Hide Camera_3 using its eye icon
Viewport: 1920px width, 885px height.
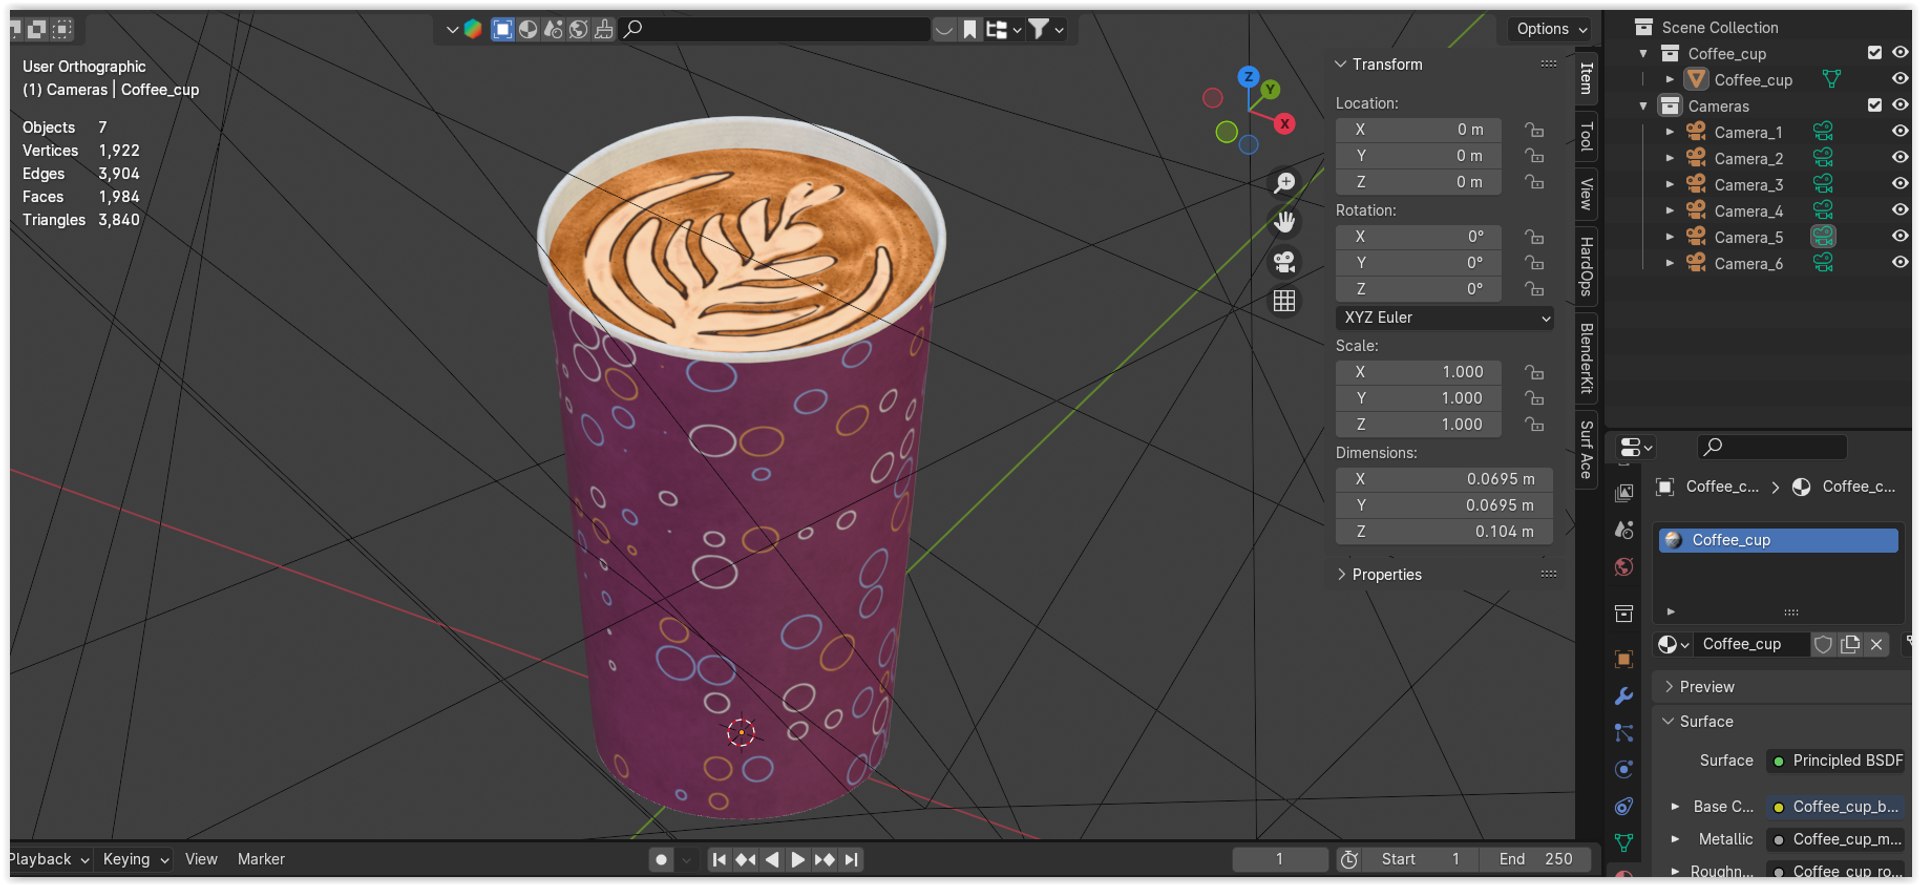click(1900, 184)
